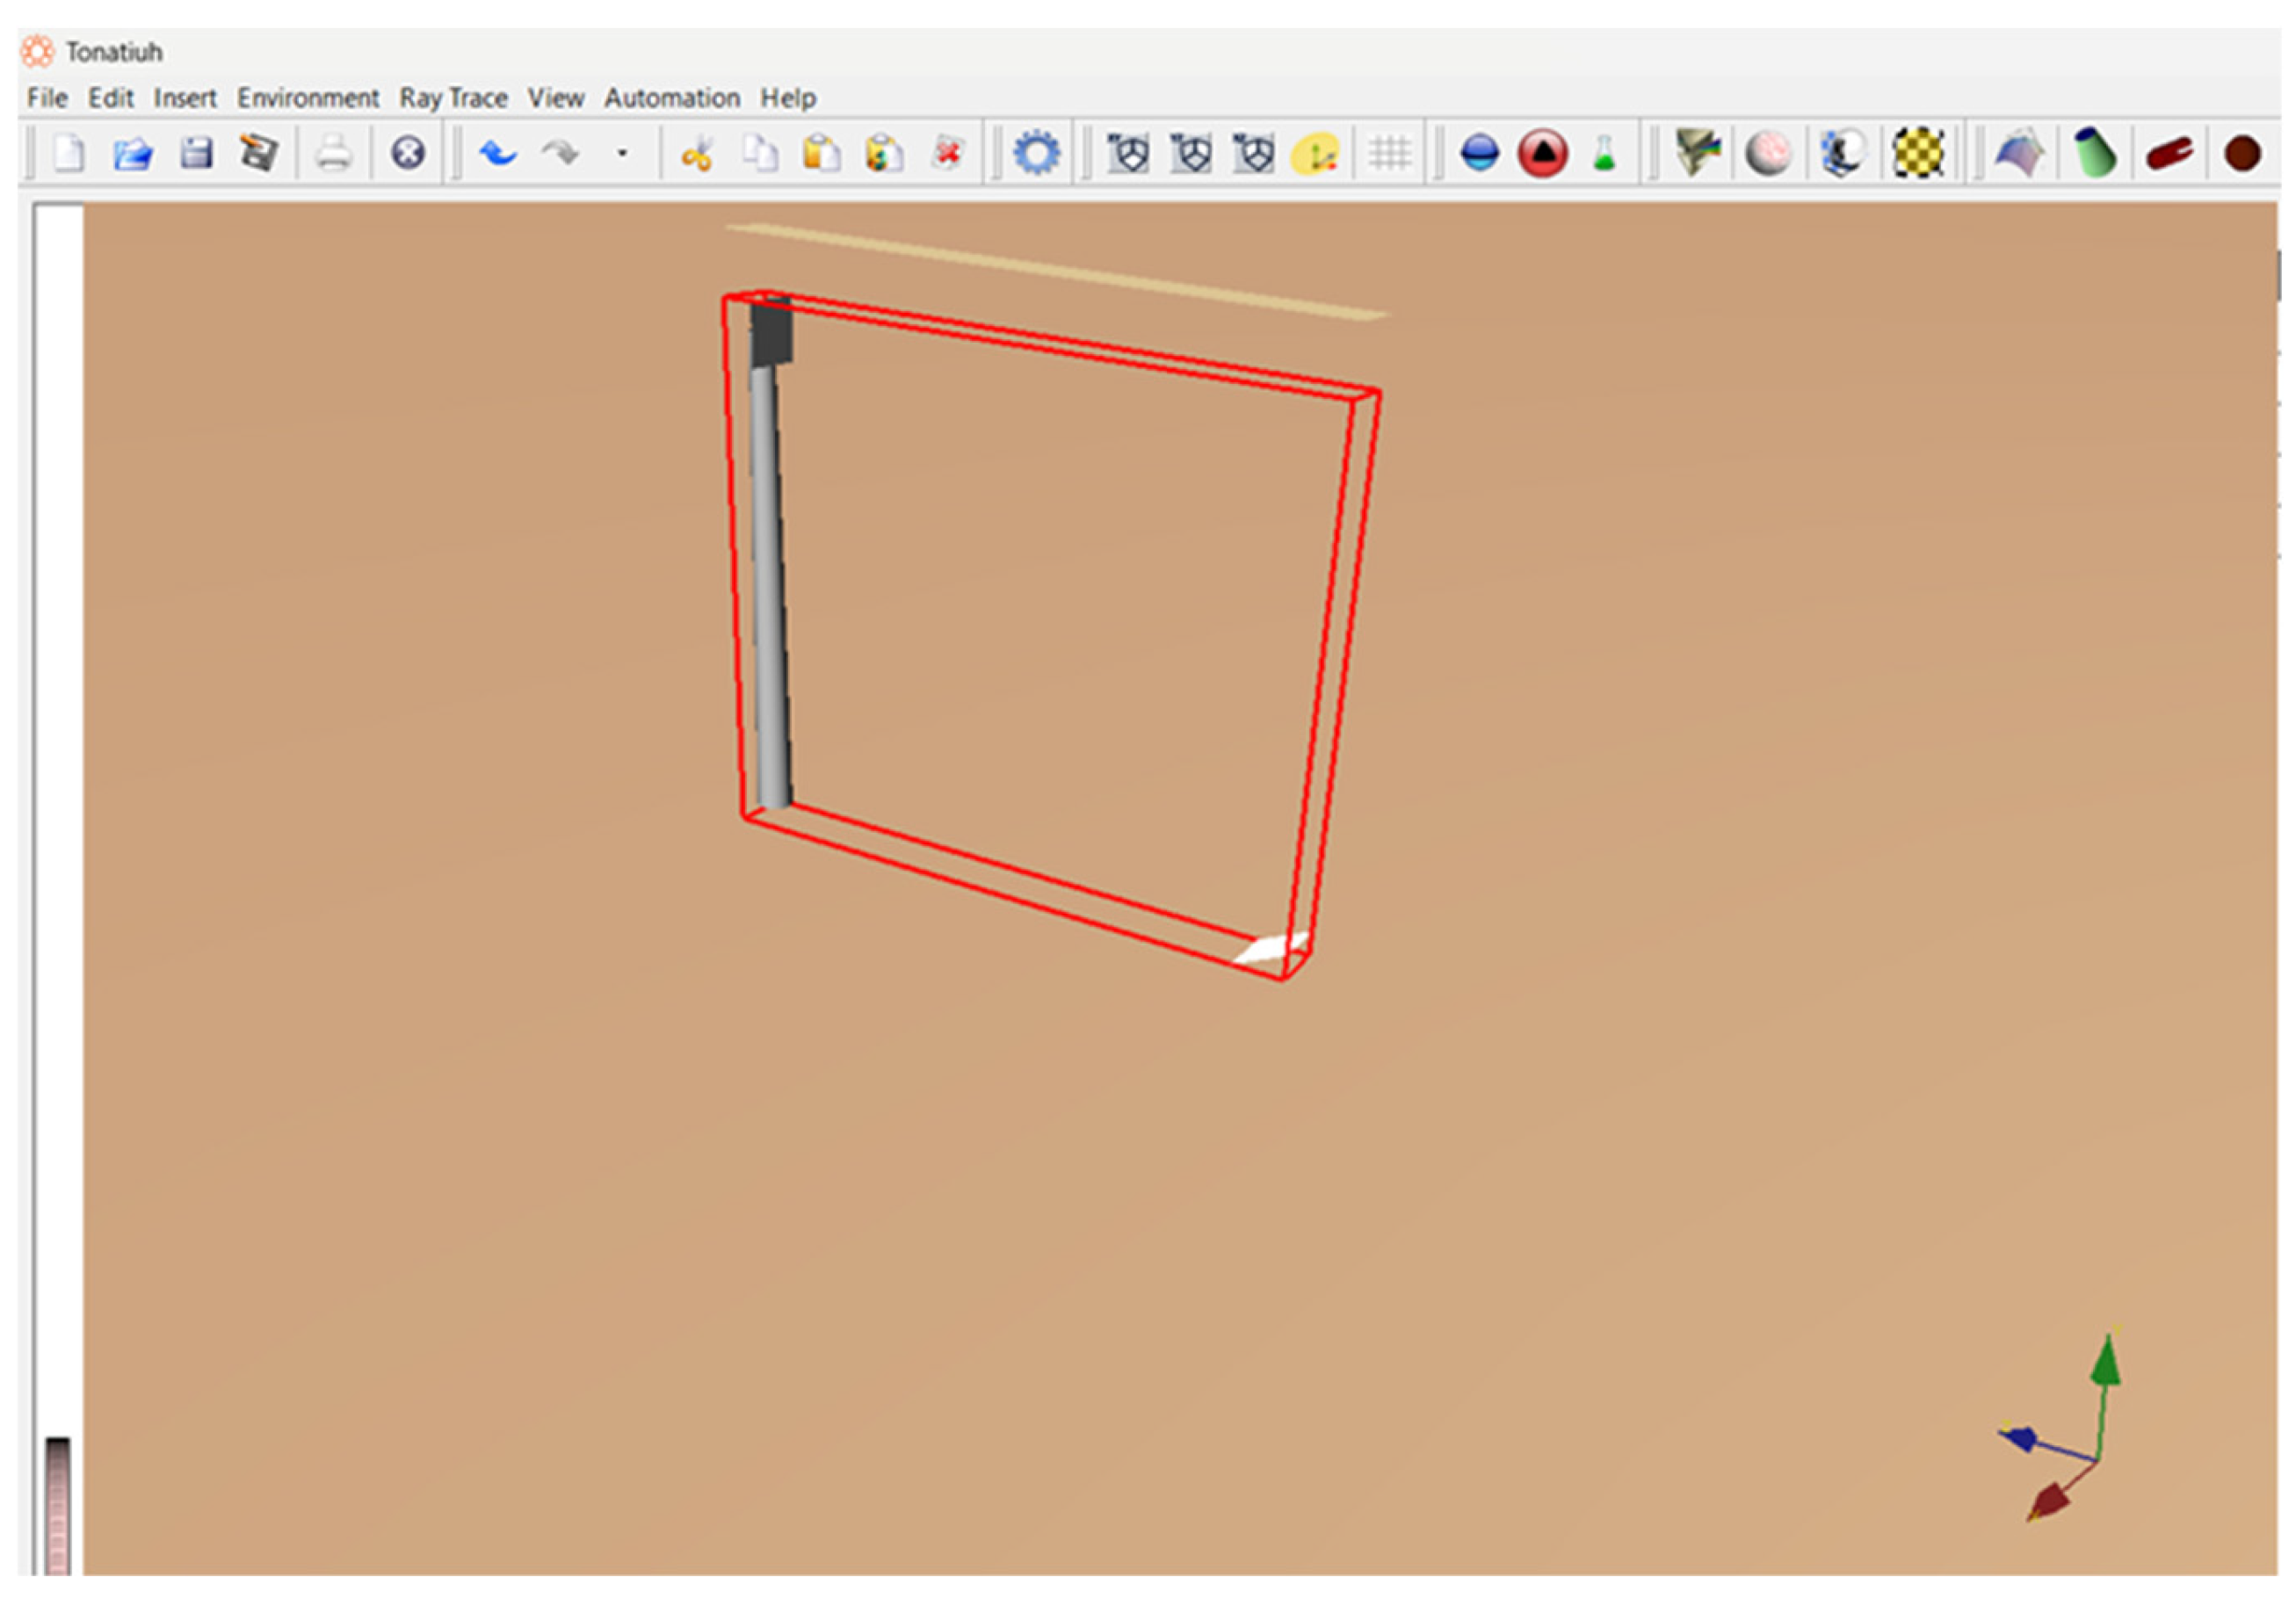This screenshot has width=2296, height=1599.
Task: Open the undo history dropdown arrow
Action: click(622, 154)
